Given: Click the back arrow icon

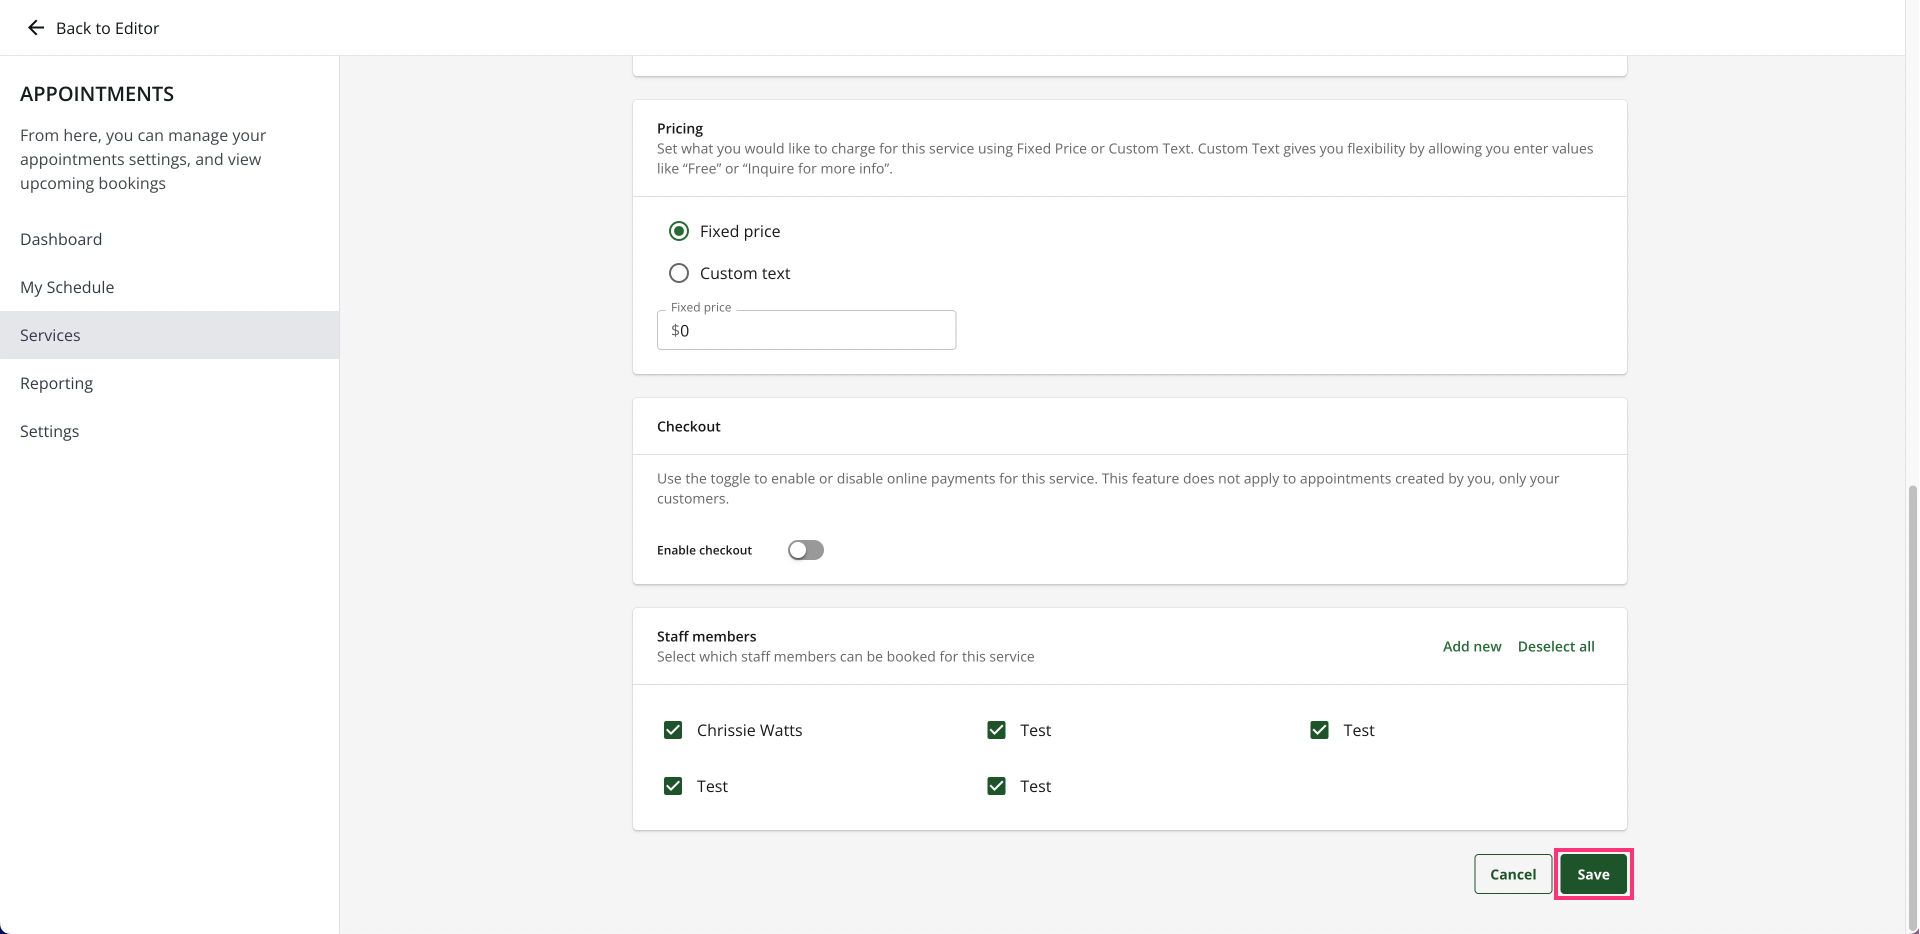Looking at the screenshot, I should (36, 28).
